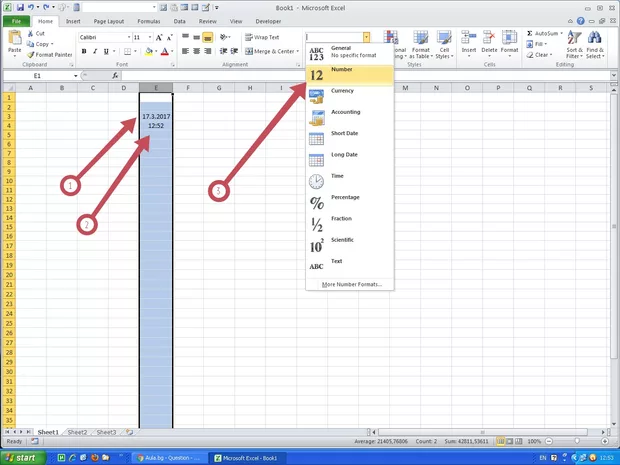The height and width of the screenshot is (465, 620).
Task: Click the Align Text Right icon
Action: click(208, 51)
